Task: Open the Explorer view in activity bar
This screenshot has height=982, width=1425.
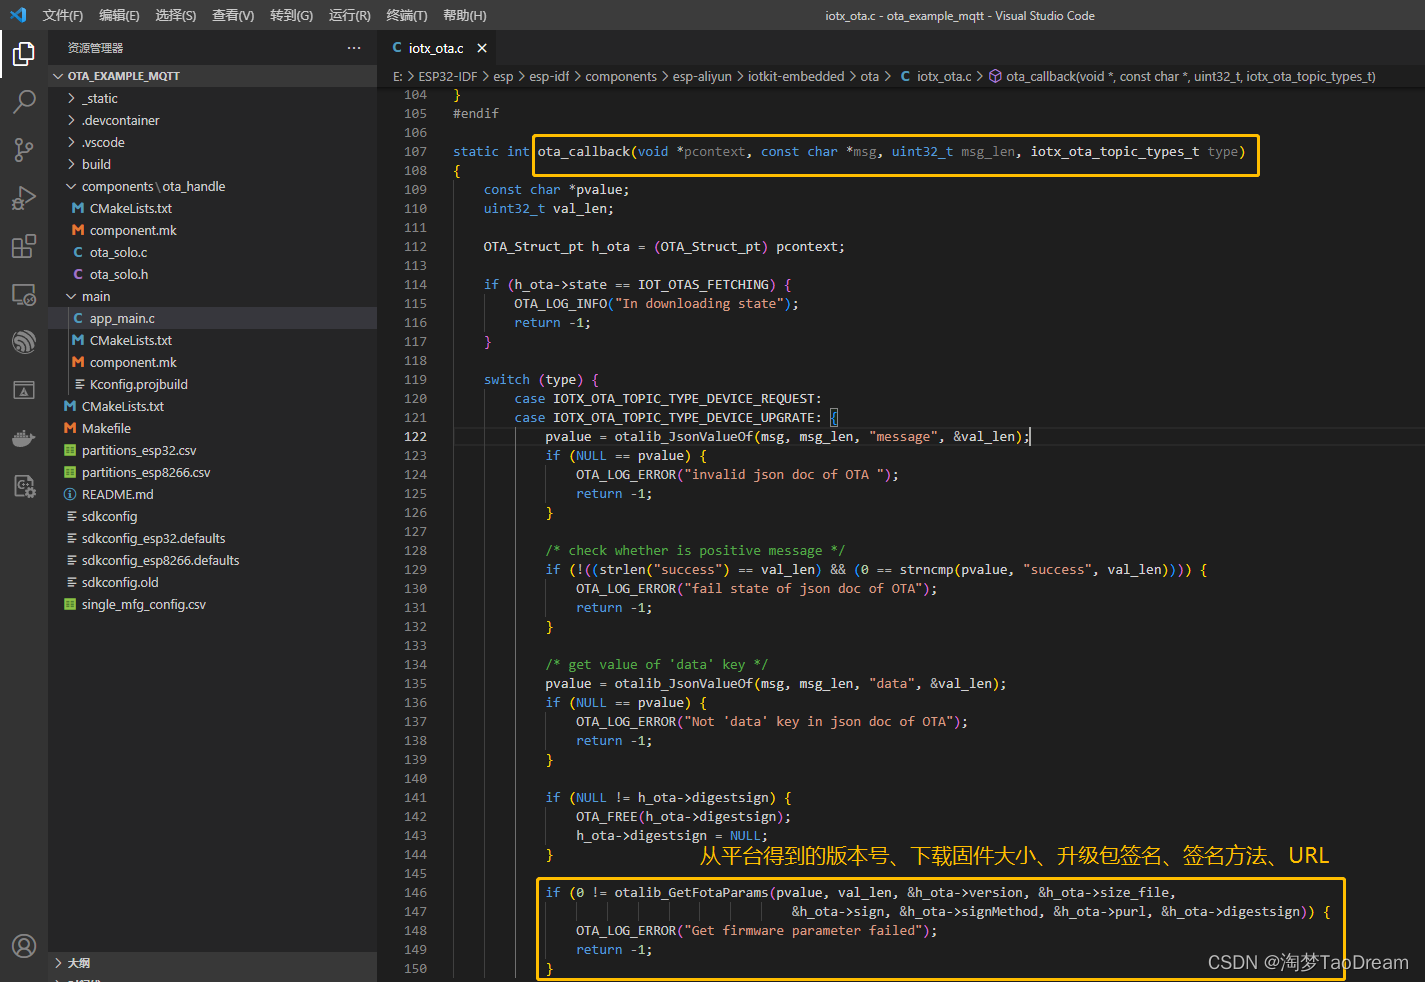Action: 24,53
